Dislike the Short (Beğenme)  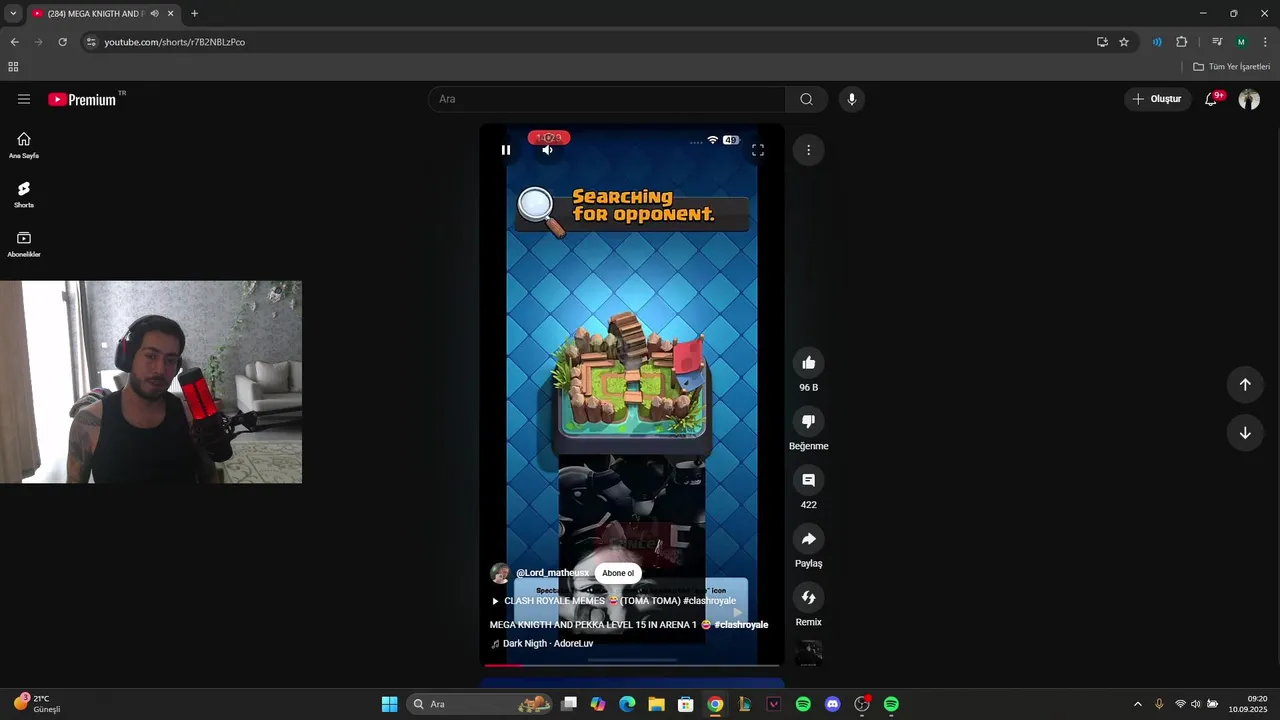click(x=809, y=421)
